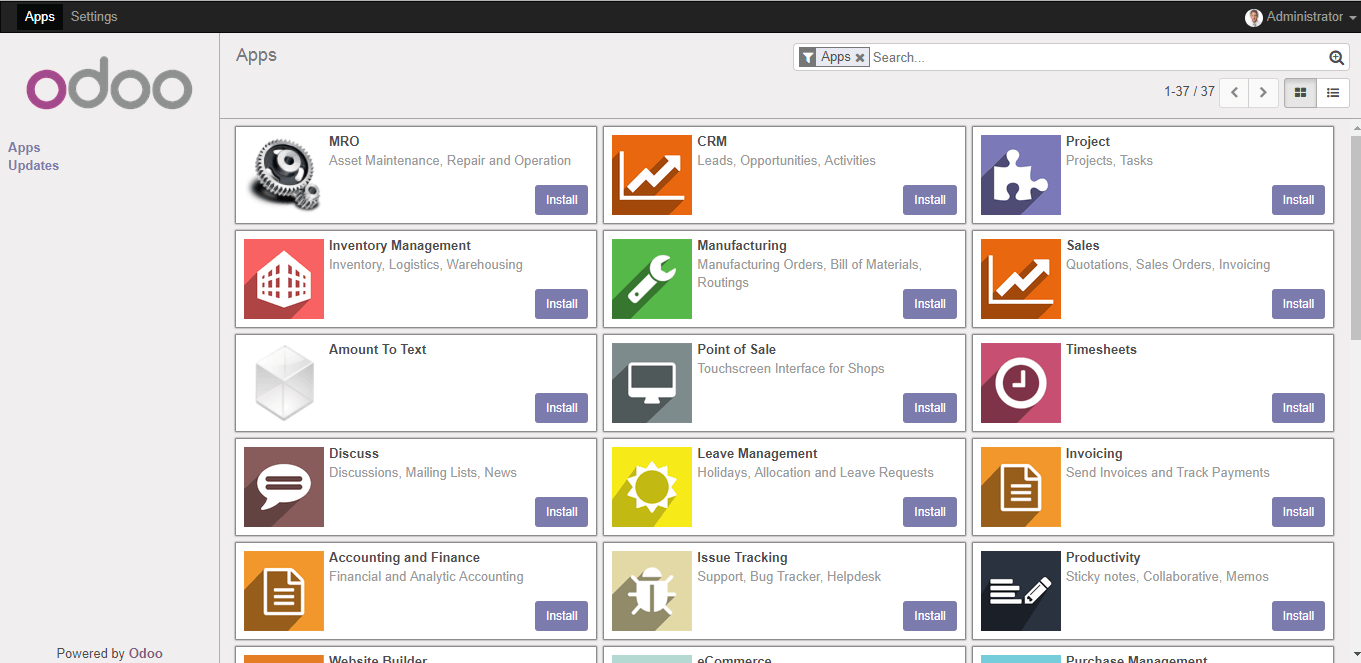Open the Inventory Management warehouse icon
The width and height of the screenshot is (1361, 663).
pos(284,279)
